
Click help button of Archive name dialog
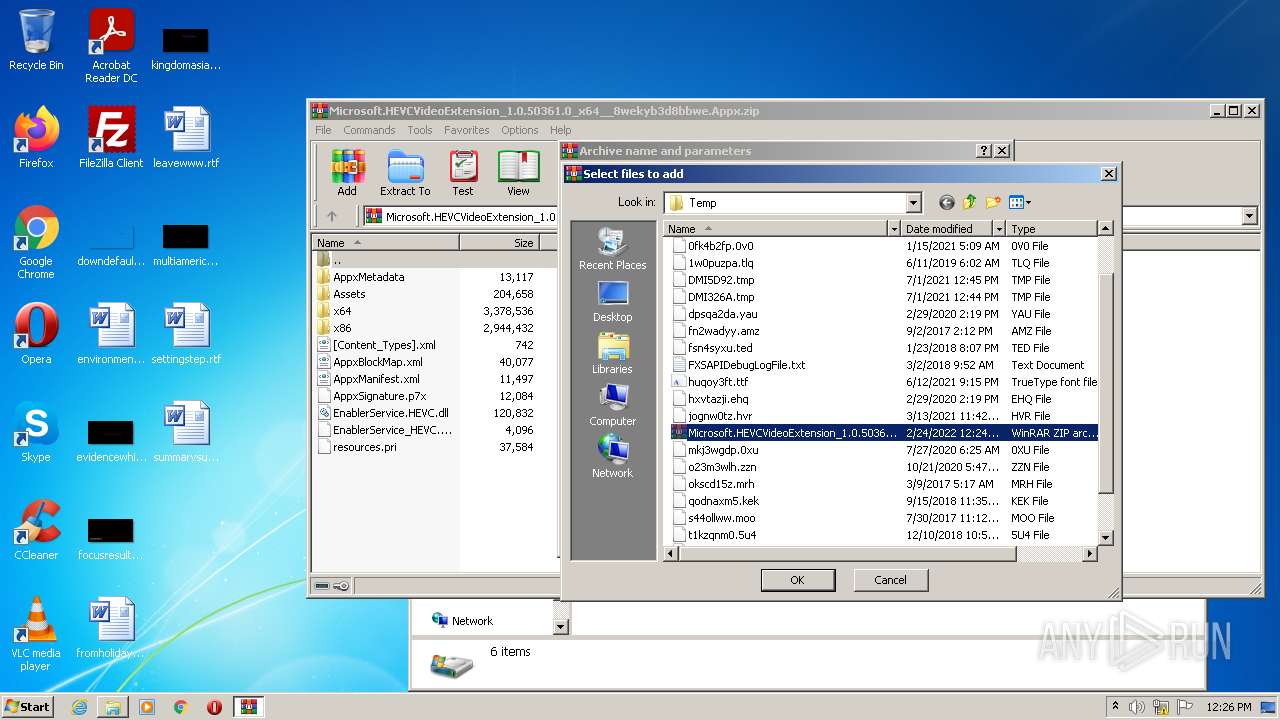pos(984,151)
